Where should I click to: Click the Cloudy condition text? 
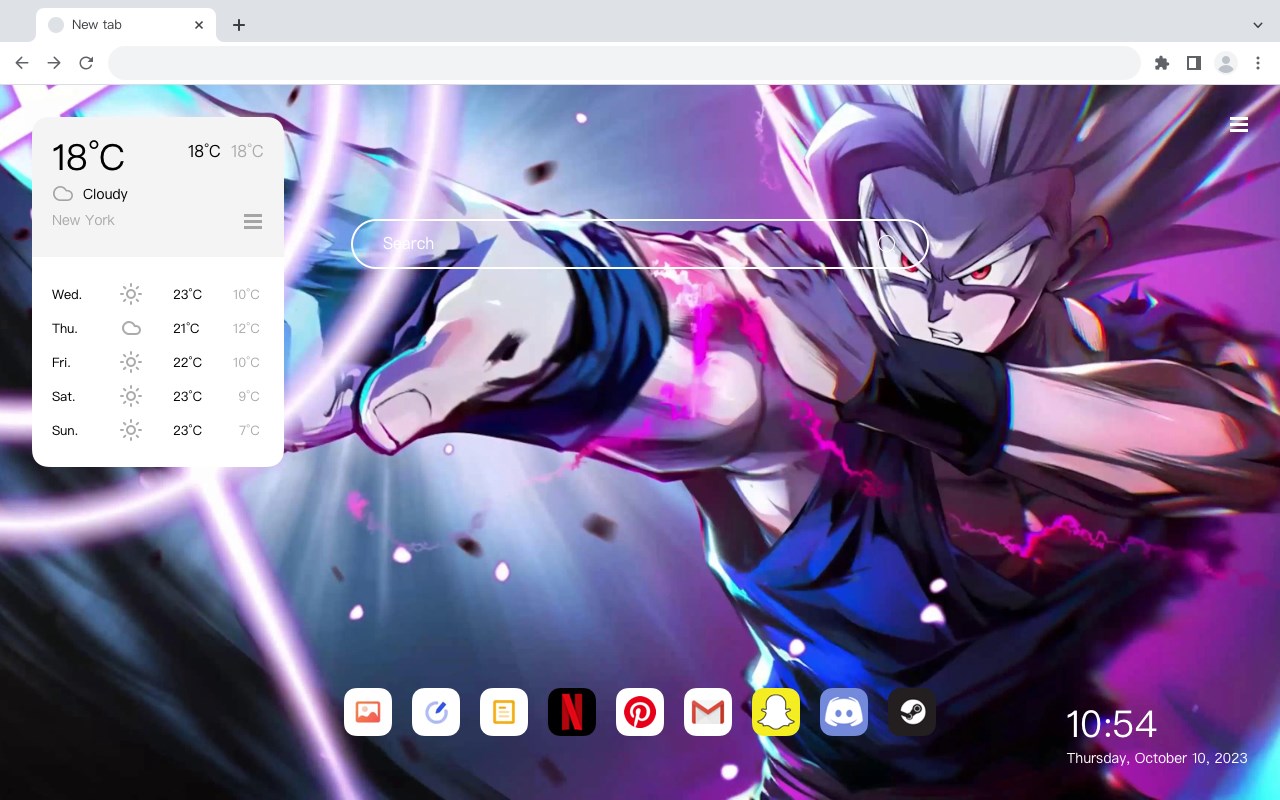[105, 194]
